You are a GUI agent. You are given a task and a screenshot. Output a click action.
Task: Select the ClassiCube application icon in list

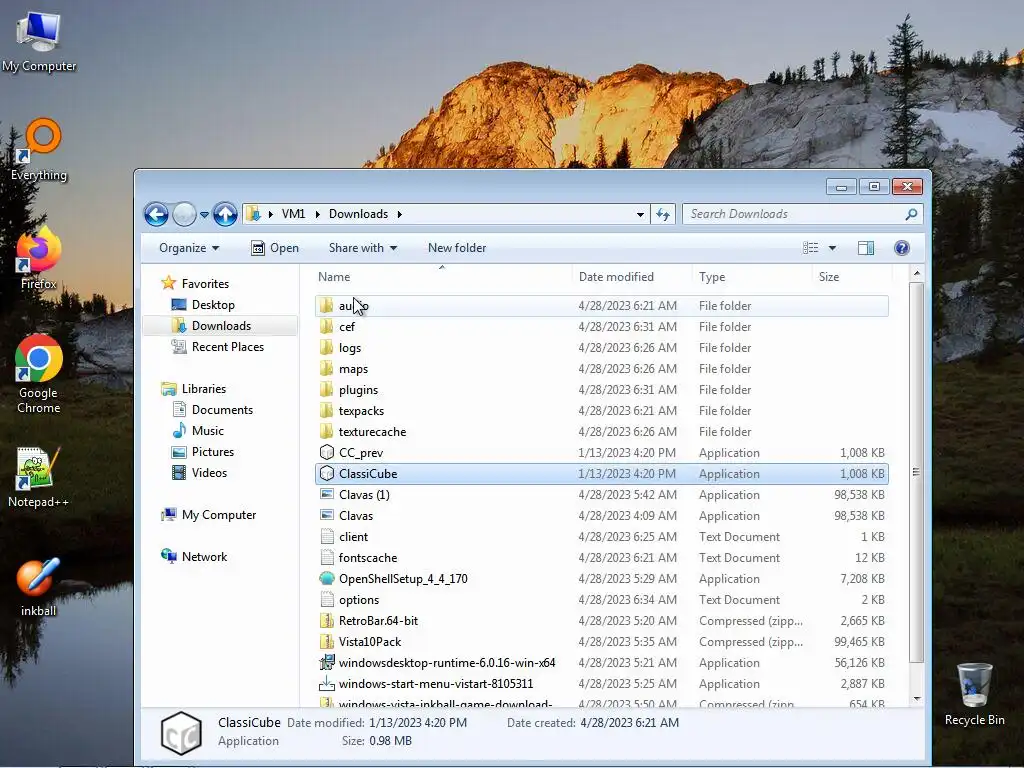pos(327,474)
